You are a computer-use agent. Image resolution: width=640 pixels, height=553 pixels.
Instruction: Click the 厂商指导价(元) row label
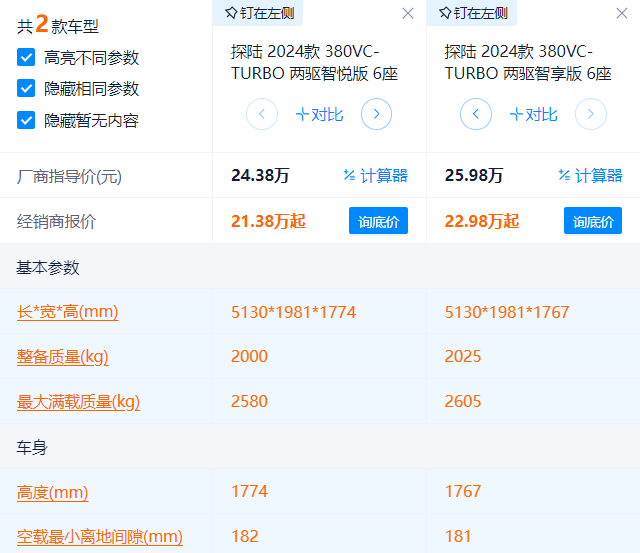pos(69,177)
